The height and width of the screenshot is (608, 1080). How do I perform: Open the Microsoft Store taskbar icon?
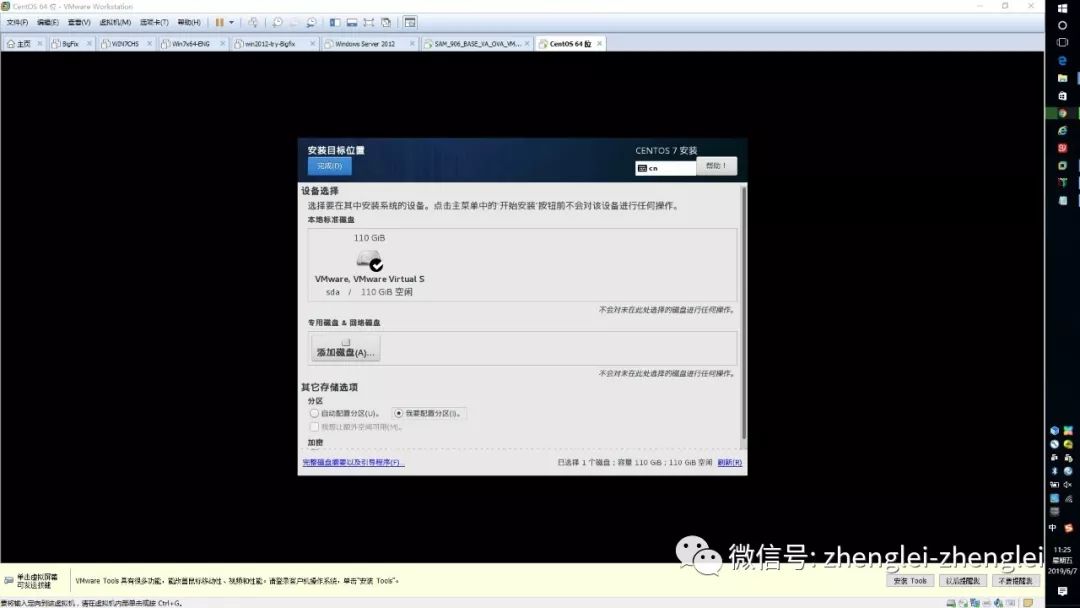coord(1062,96)
